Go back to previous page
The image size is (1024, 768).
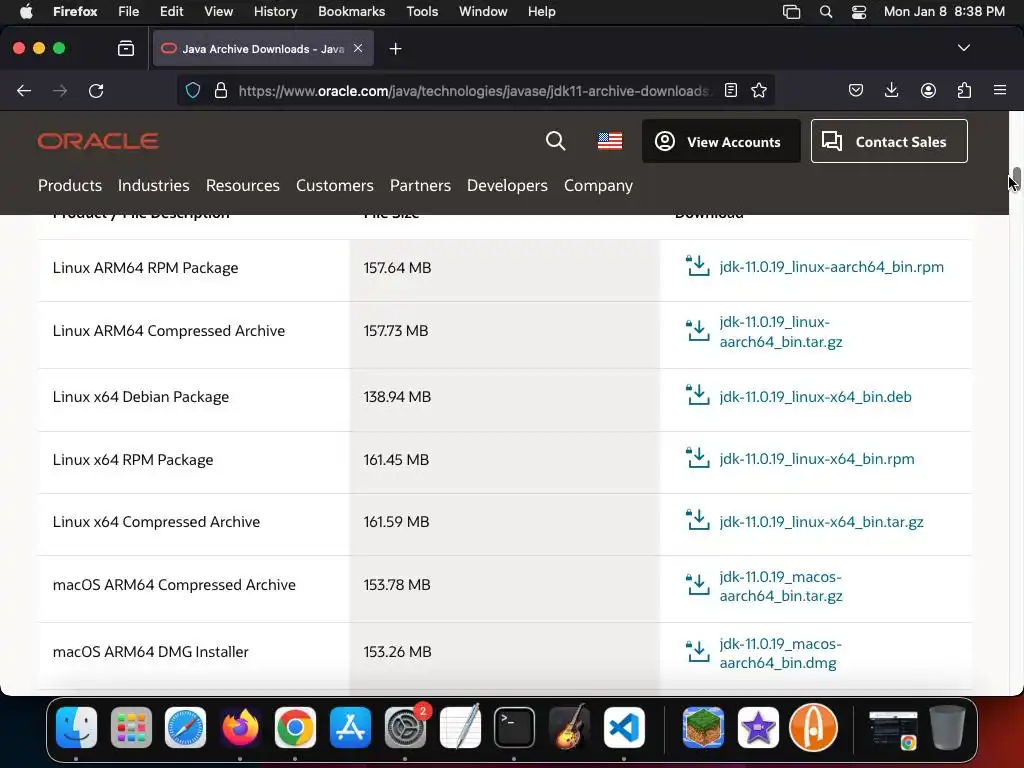(24, 91)
